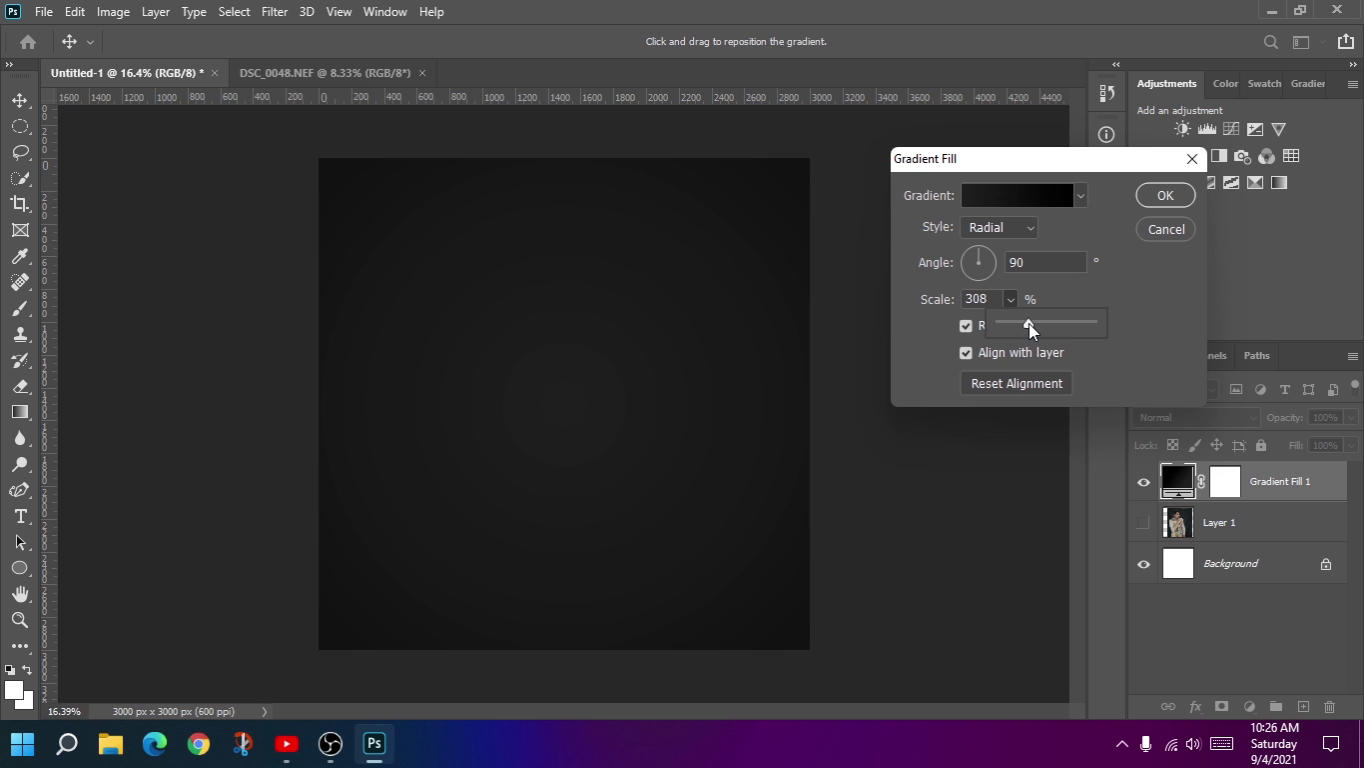Image resolution: width=1364 pixels, height=768 pixels.
Task: Select the Path Selection tool
Action: (20, 542)
